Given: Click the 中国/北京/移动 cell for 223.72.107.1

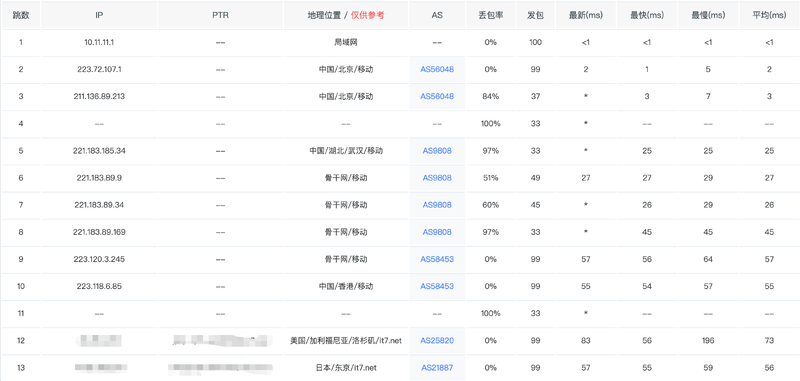Looking at the screenshot, I should coord(346,69).
